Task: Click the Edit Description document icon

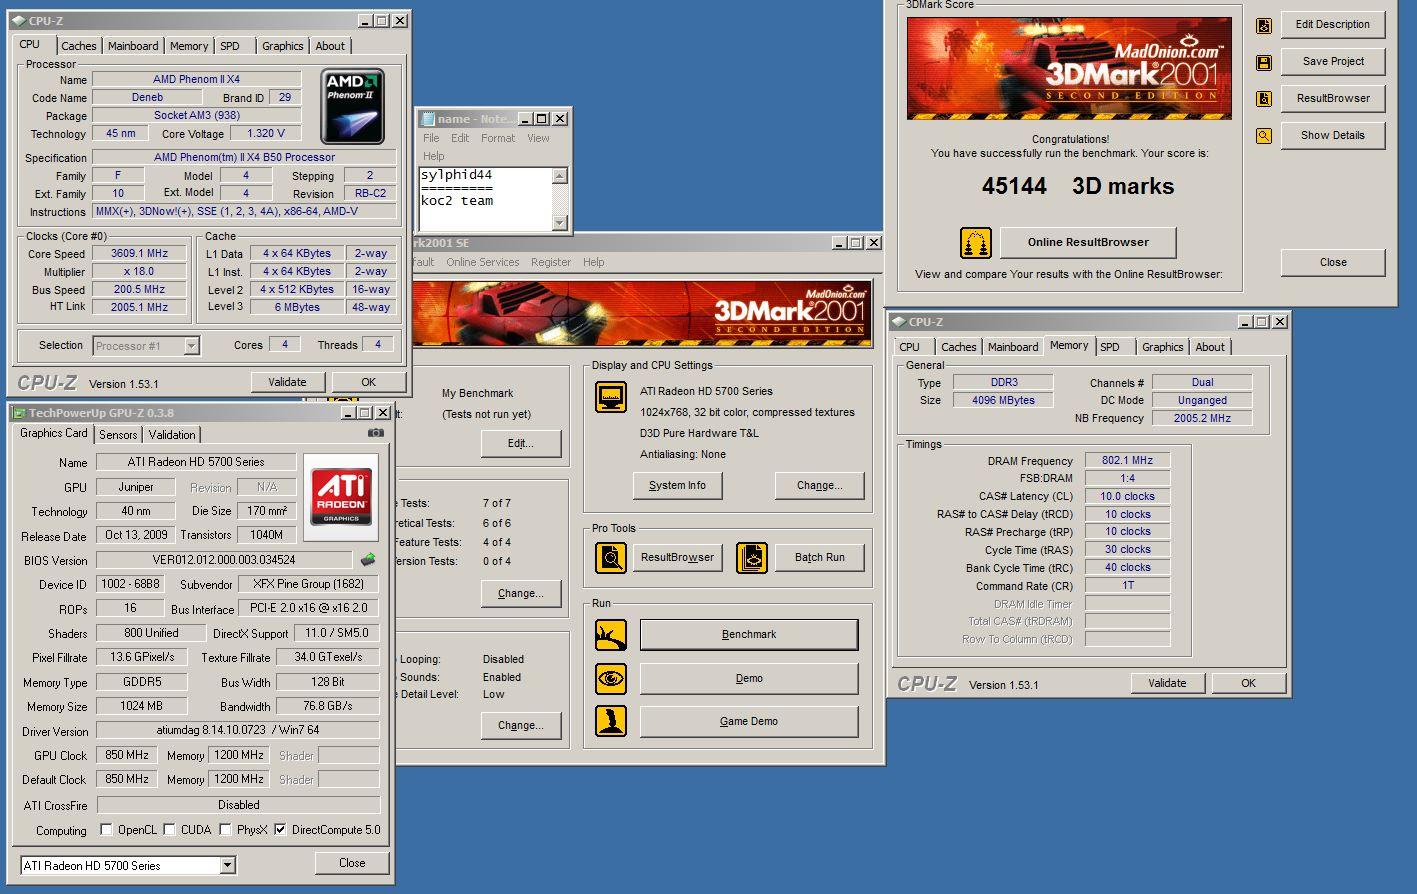Action: 1264,26
